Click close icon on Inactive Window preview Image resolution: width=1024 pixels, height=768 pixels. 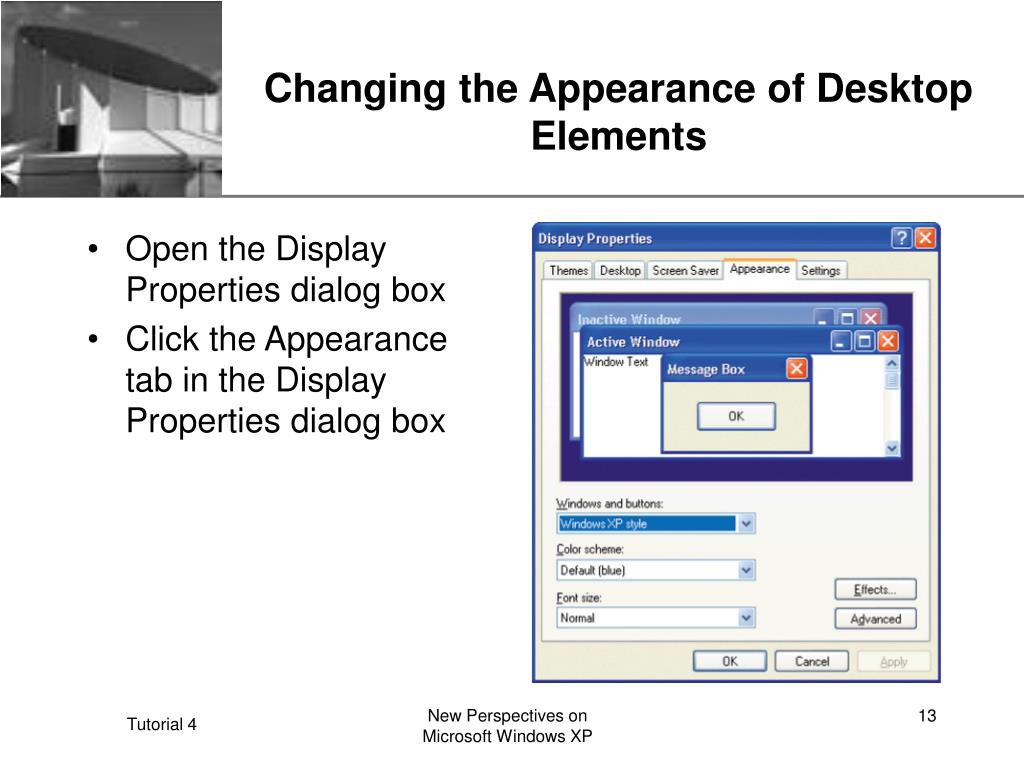tap(870, 319)
